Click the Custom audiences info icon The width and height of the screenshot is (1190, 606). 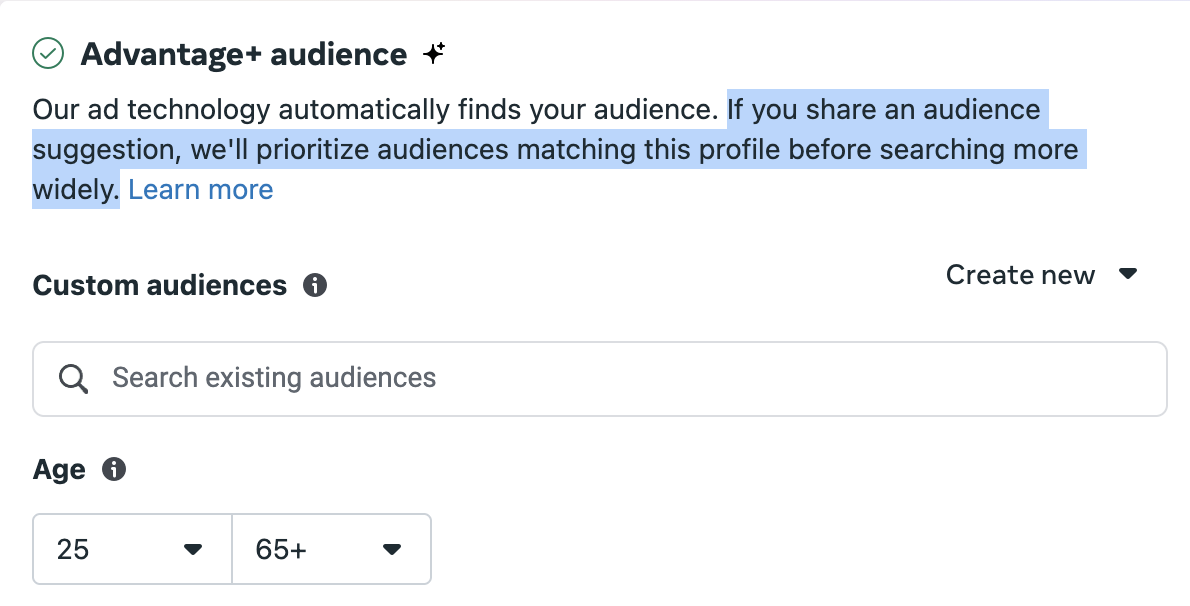[x=315, y=286]
